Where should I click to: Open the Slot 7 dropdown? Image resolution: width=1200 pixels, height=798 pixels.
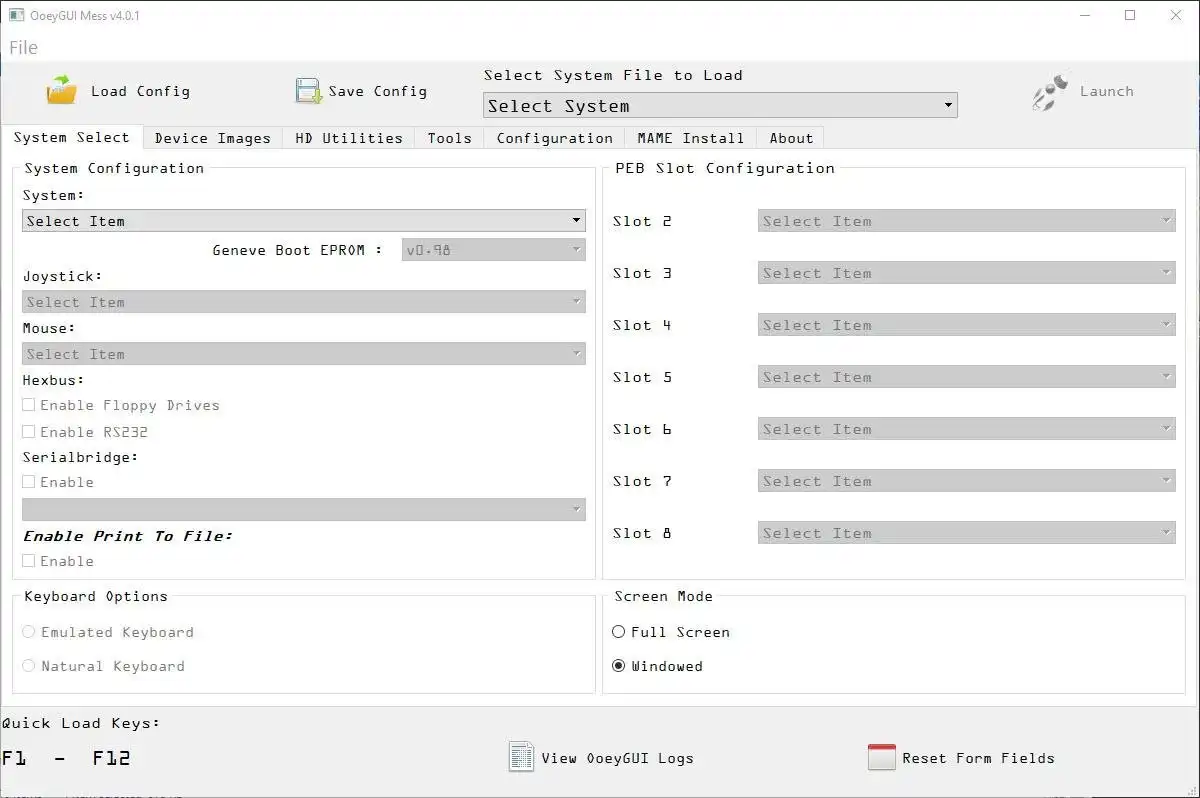click(967, 481)
